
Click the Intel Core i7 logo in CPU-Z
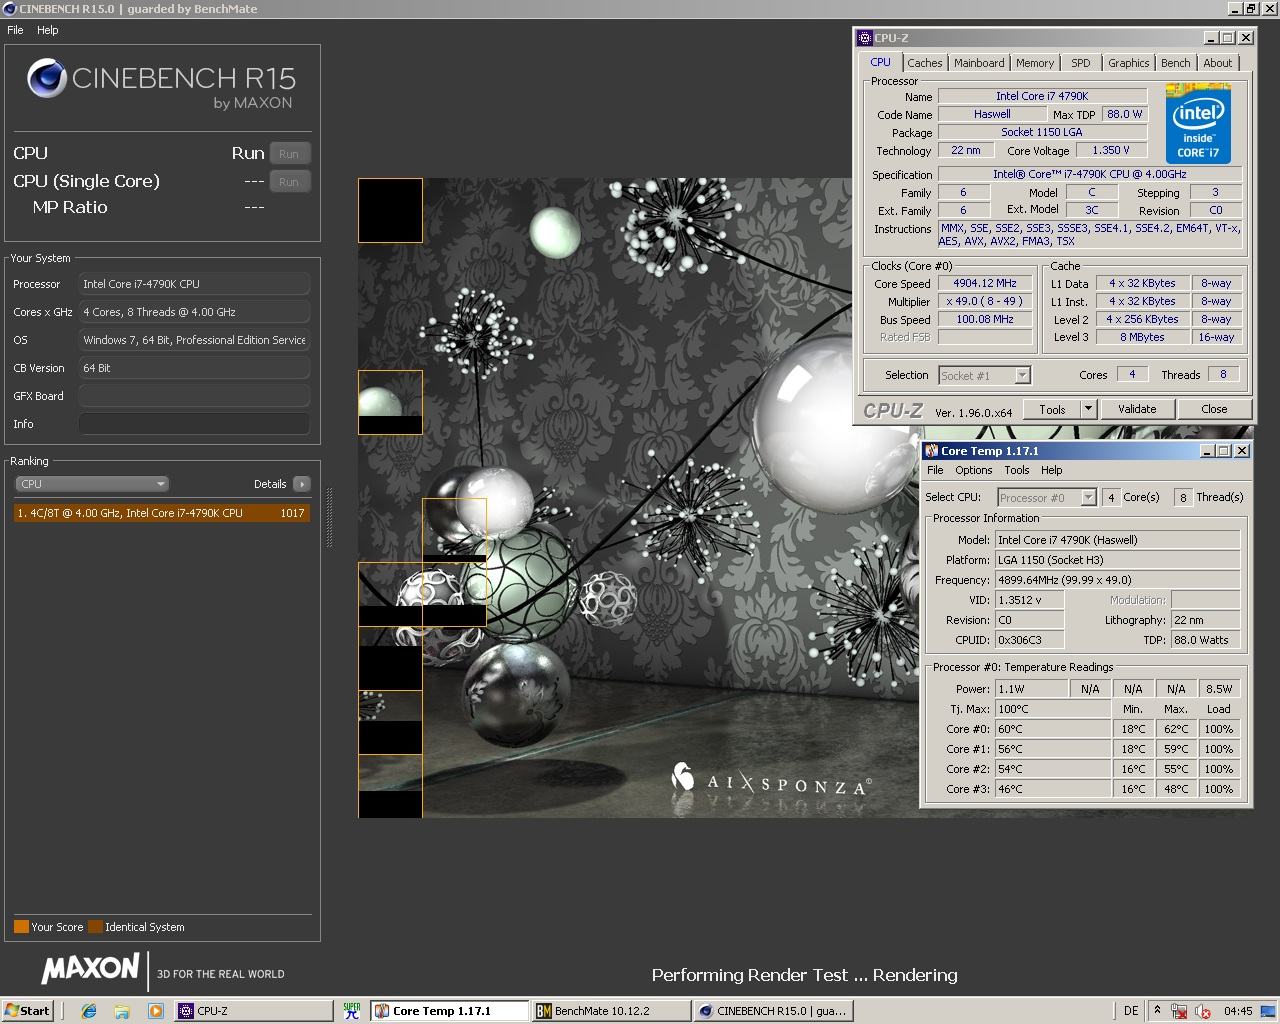point(1197,124)
